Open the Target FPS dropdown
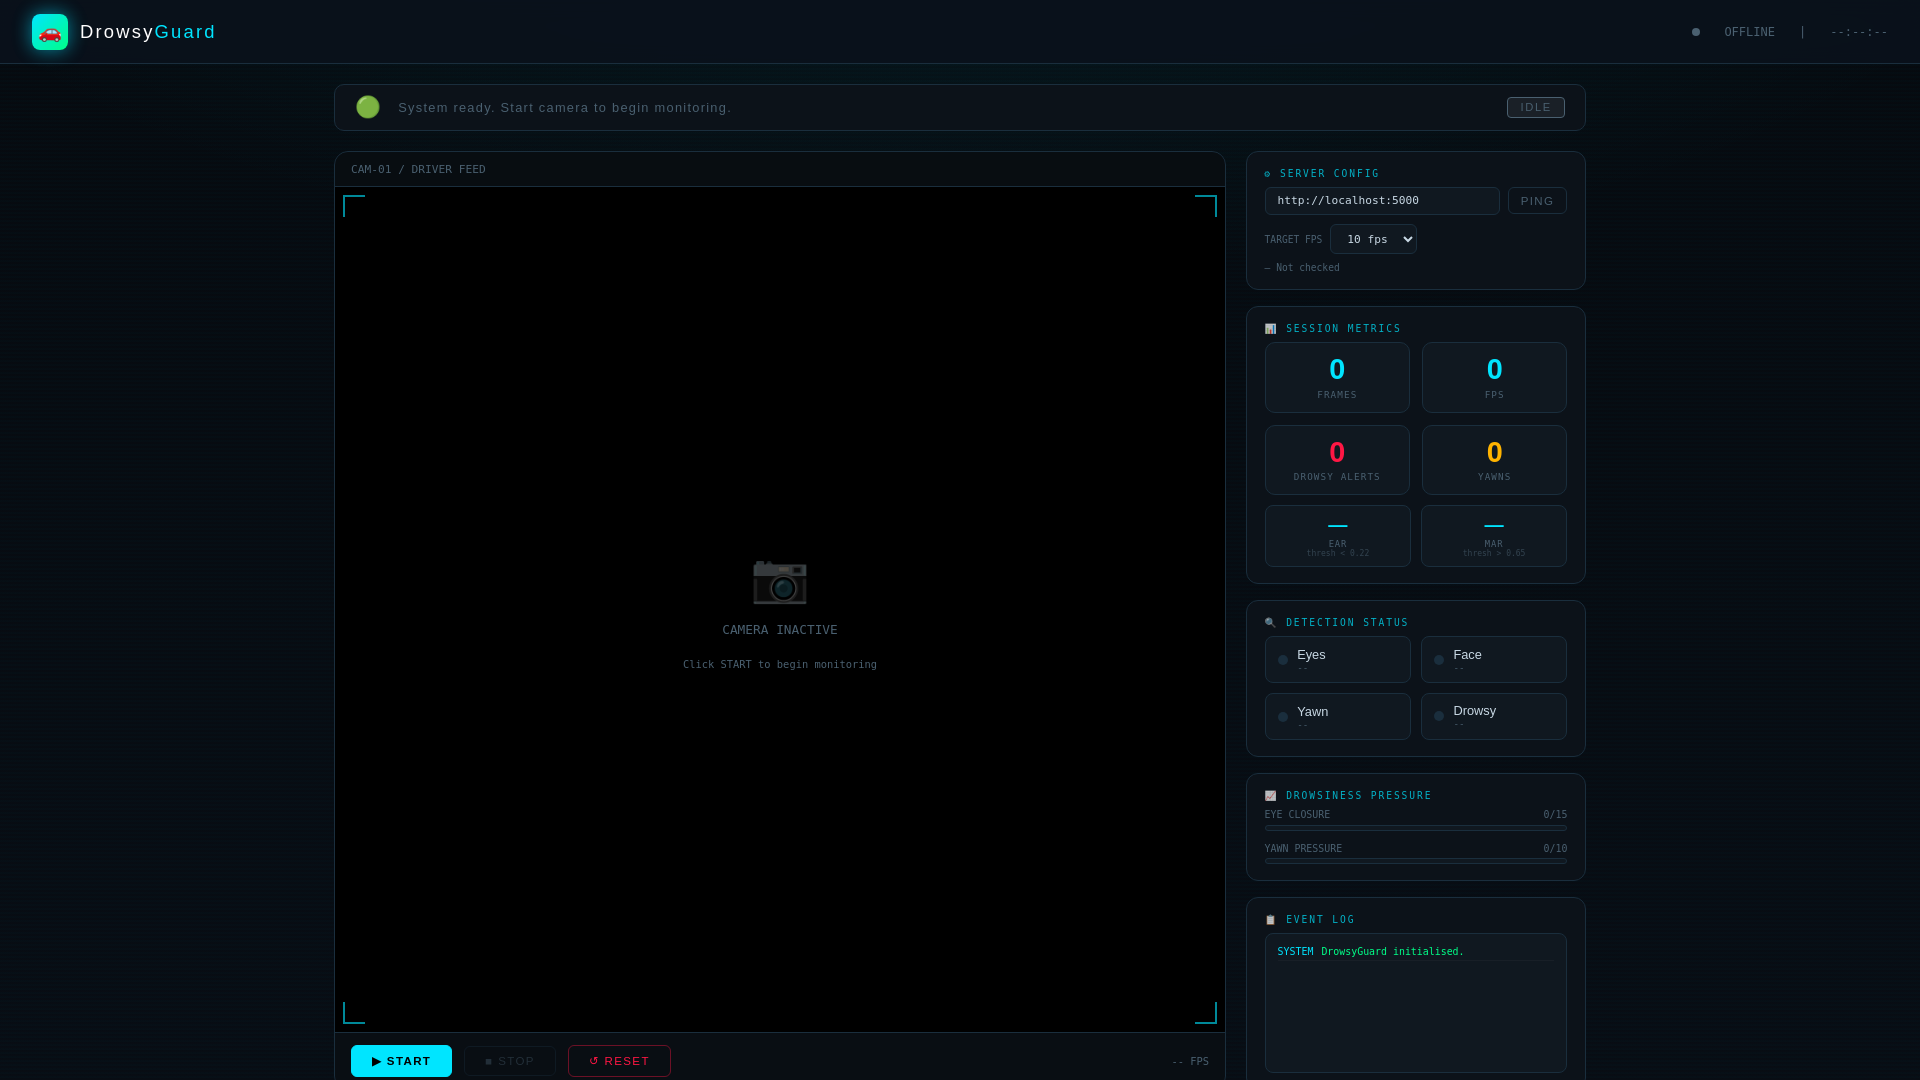Viewport: 1920px width, 1080px height. point(1373,239)
